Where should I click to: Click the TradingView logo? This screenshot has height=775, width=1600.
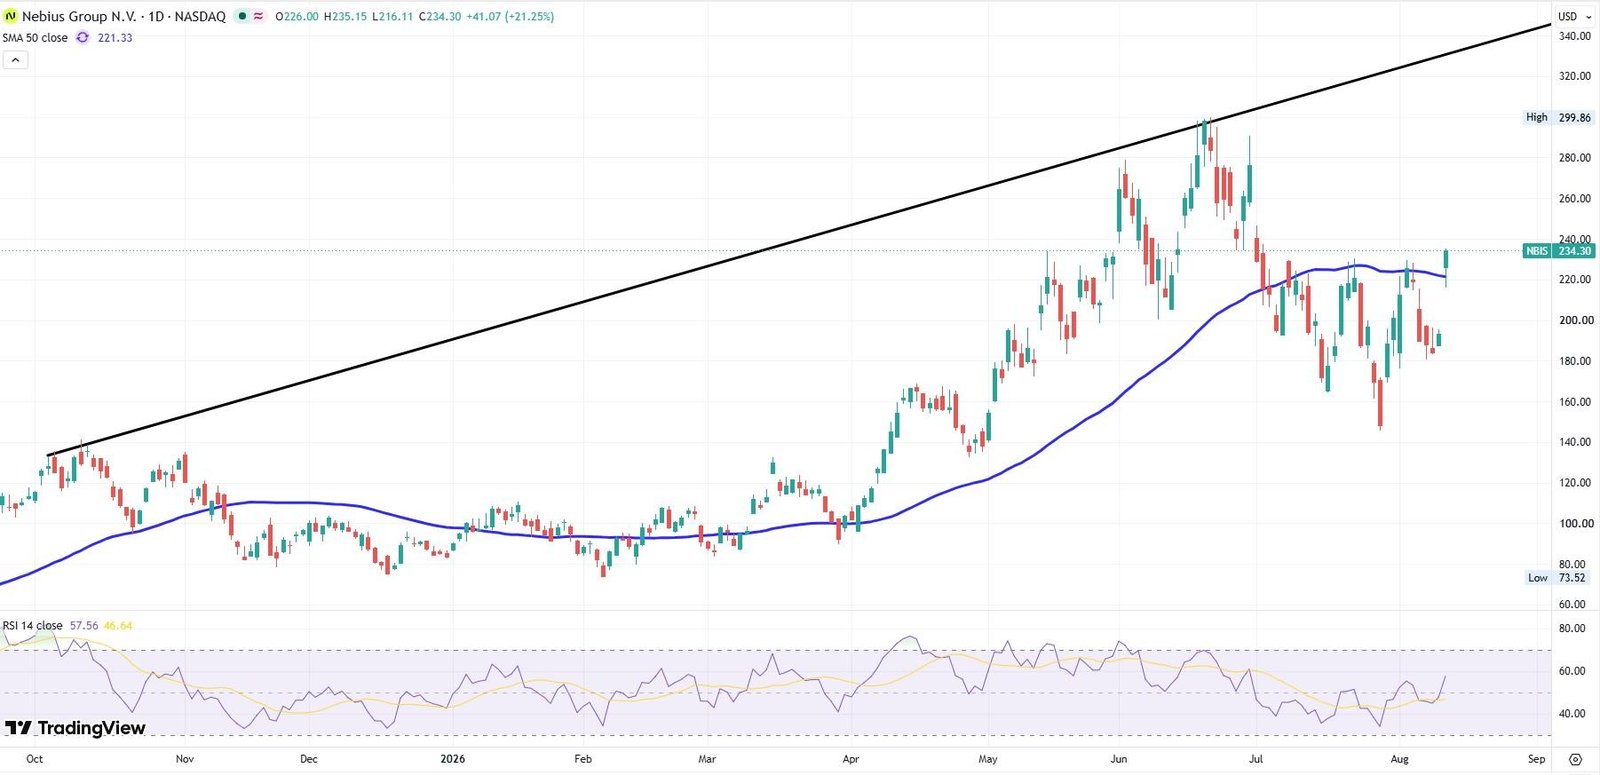(75, 728)
